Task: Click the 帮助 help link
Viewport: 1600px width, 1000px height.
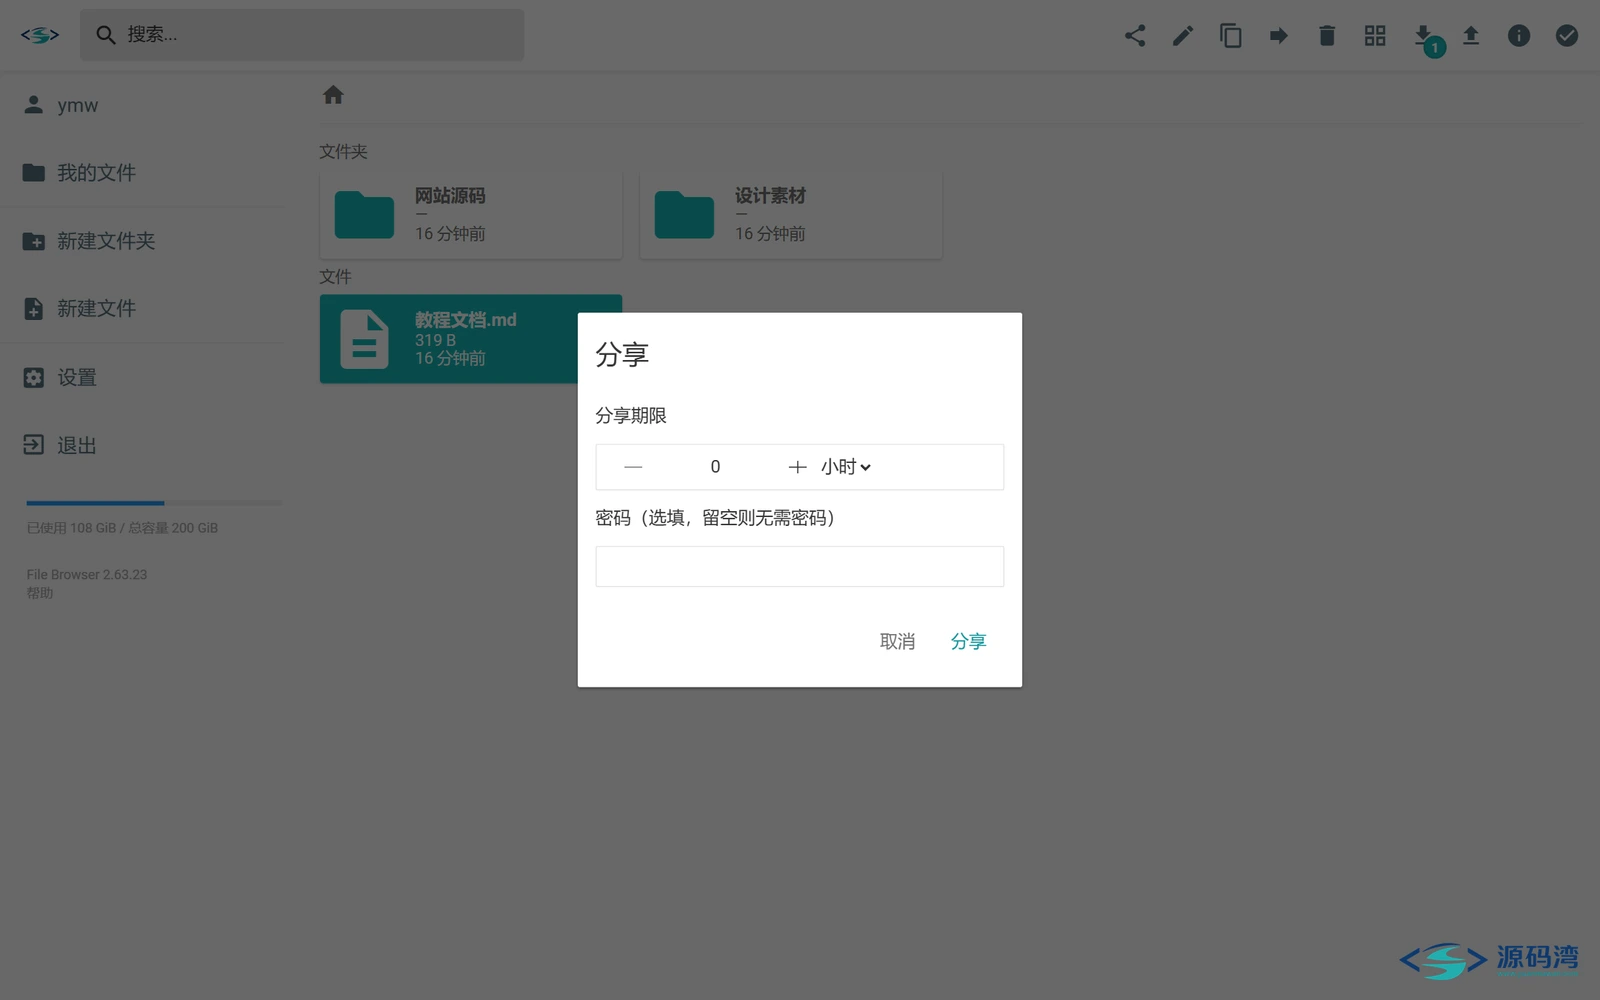Action: pyautogui.click(x=40, y=593)
